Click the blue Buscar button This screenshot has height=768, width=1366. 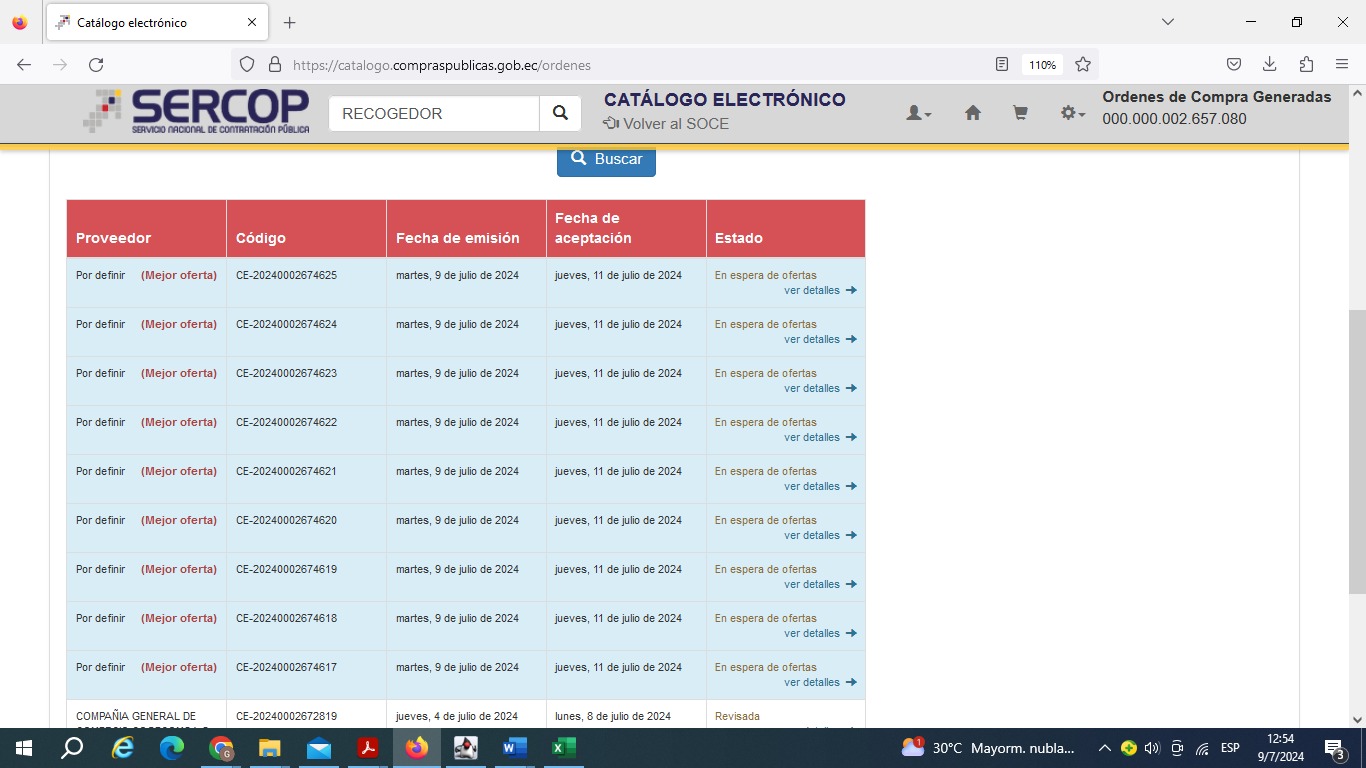606,159
